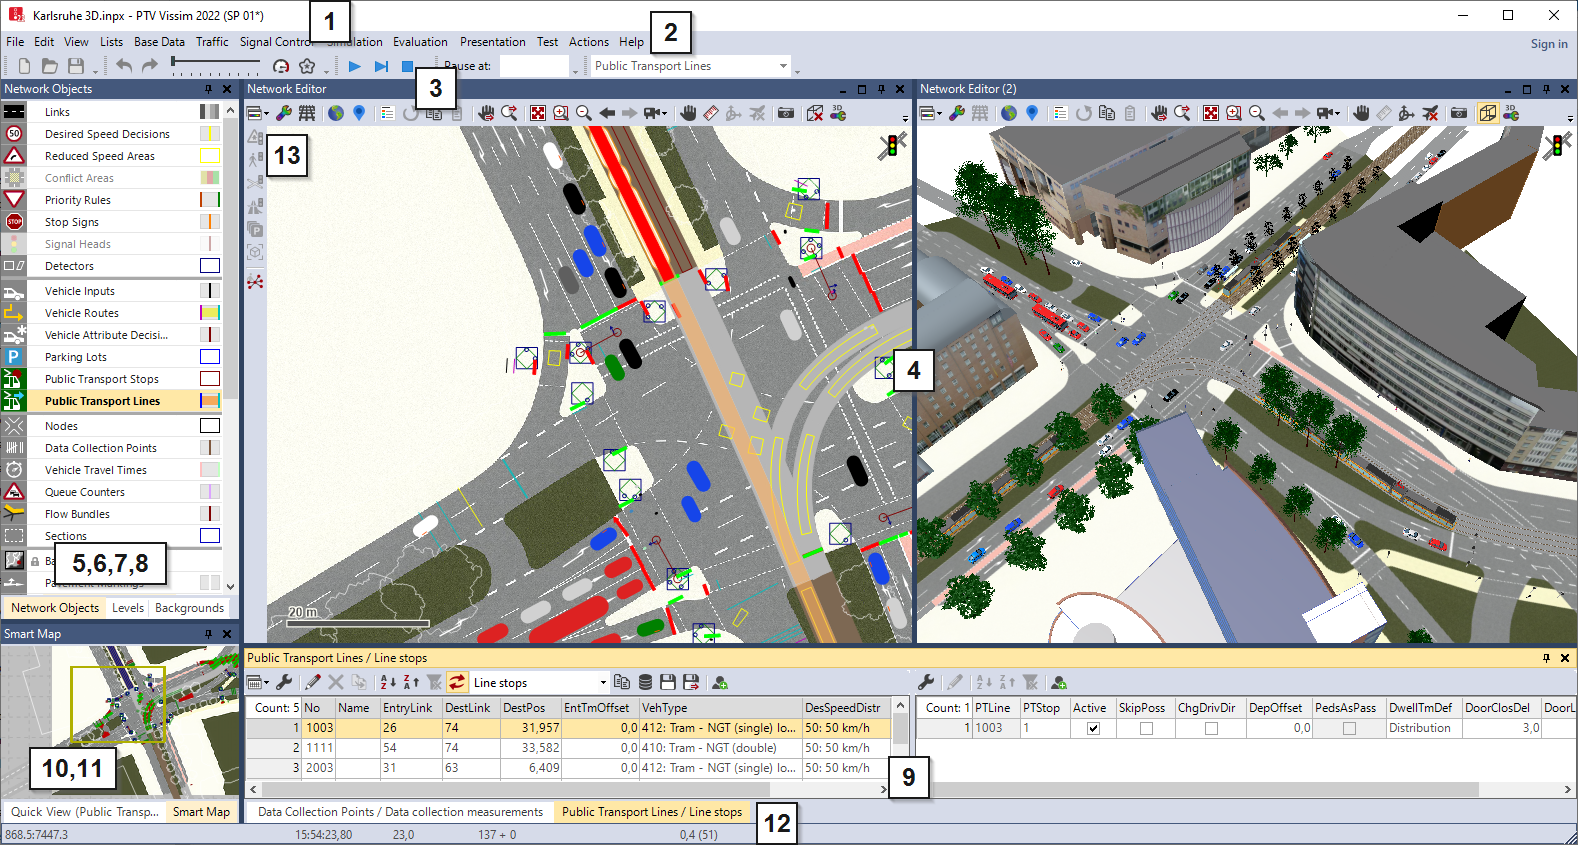Click the save file icon in main toolbar

pyautogui.click(x=76, y=66)
